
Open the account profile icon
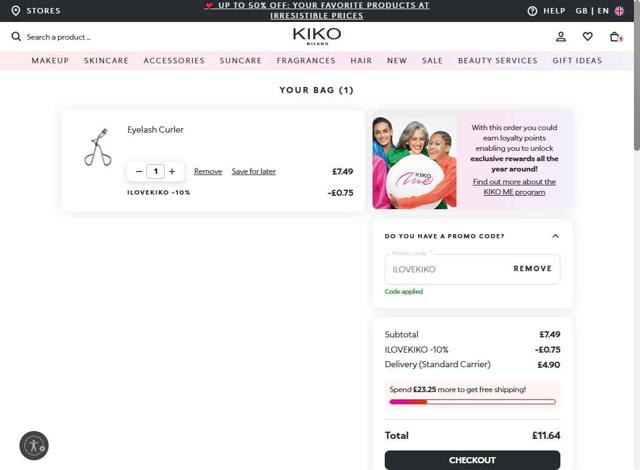tap(561, 37)
